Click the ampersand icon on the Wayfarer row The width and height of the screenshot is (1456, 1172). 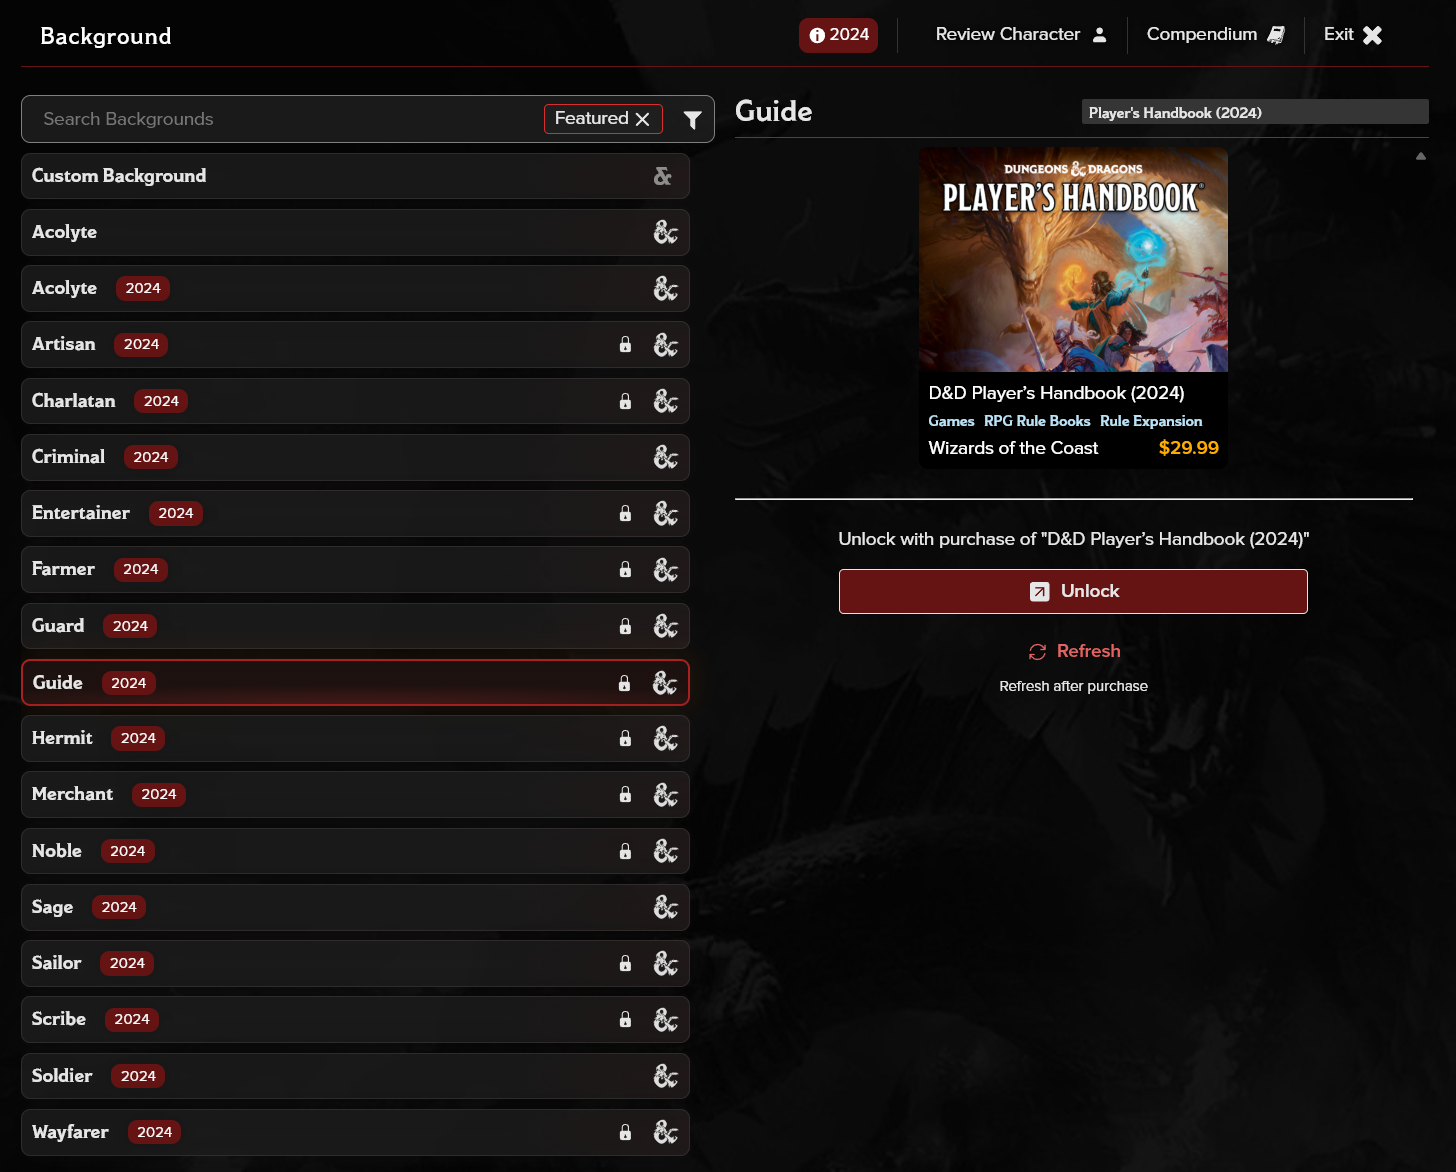[665, 1132]
